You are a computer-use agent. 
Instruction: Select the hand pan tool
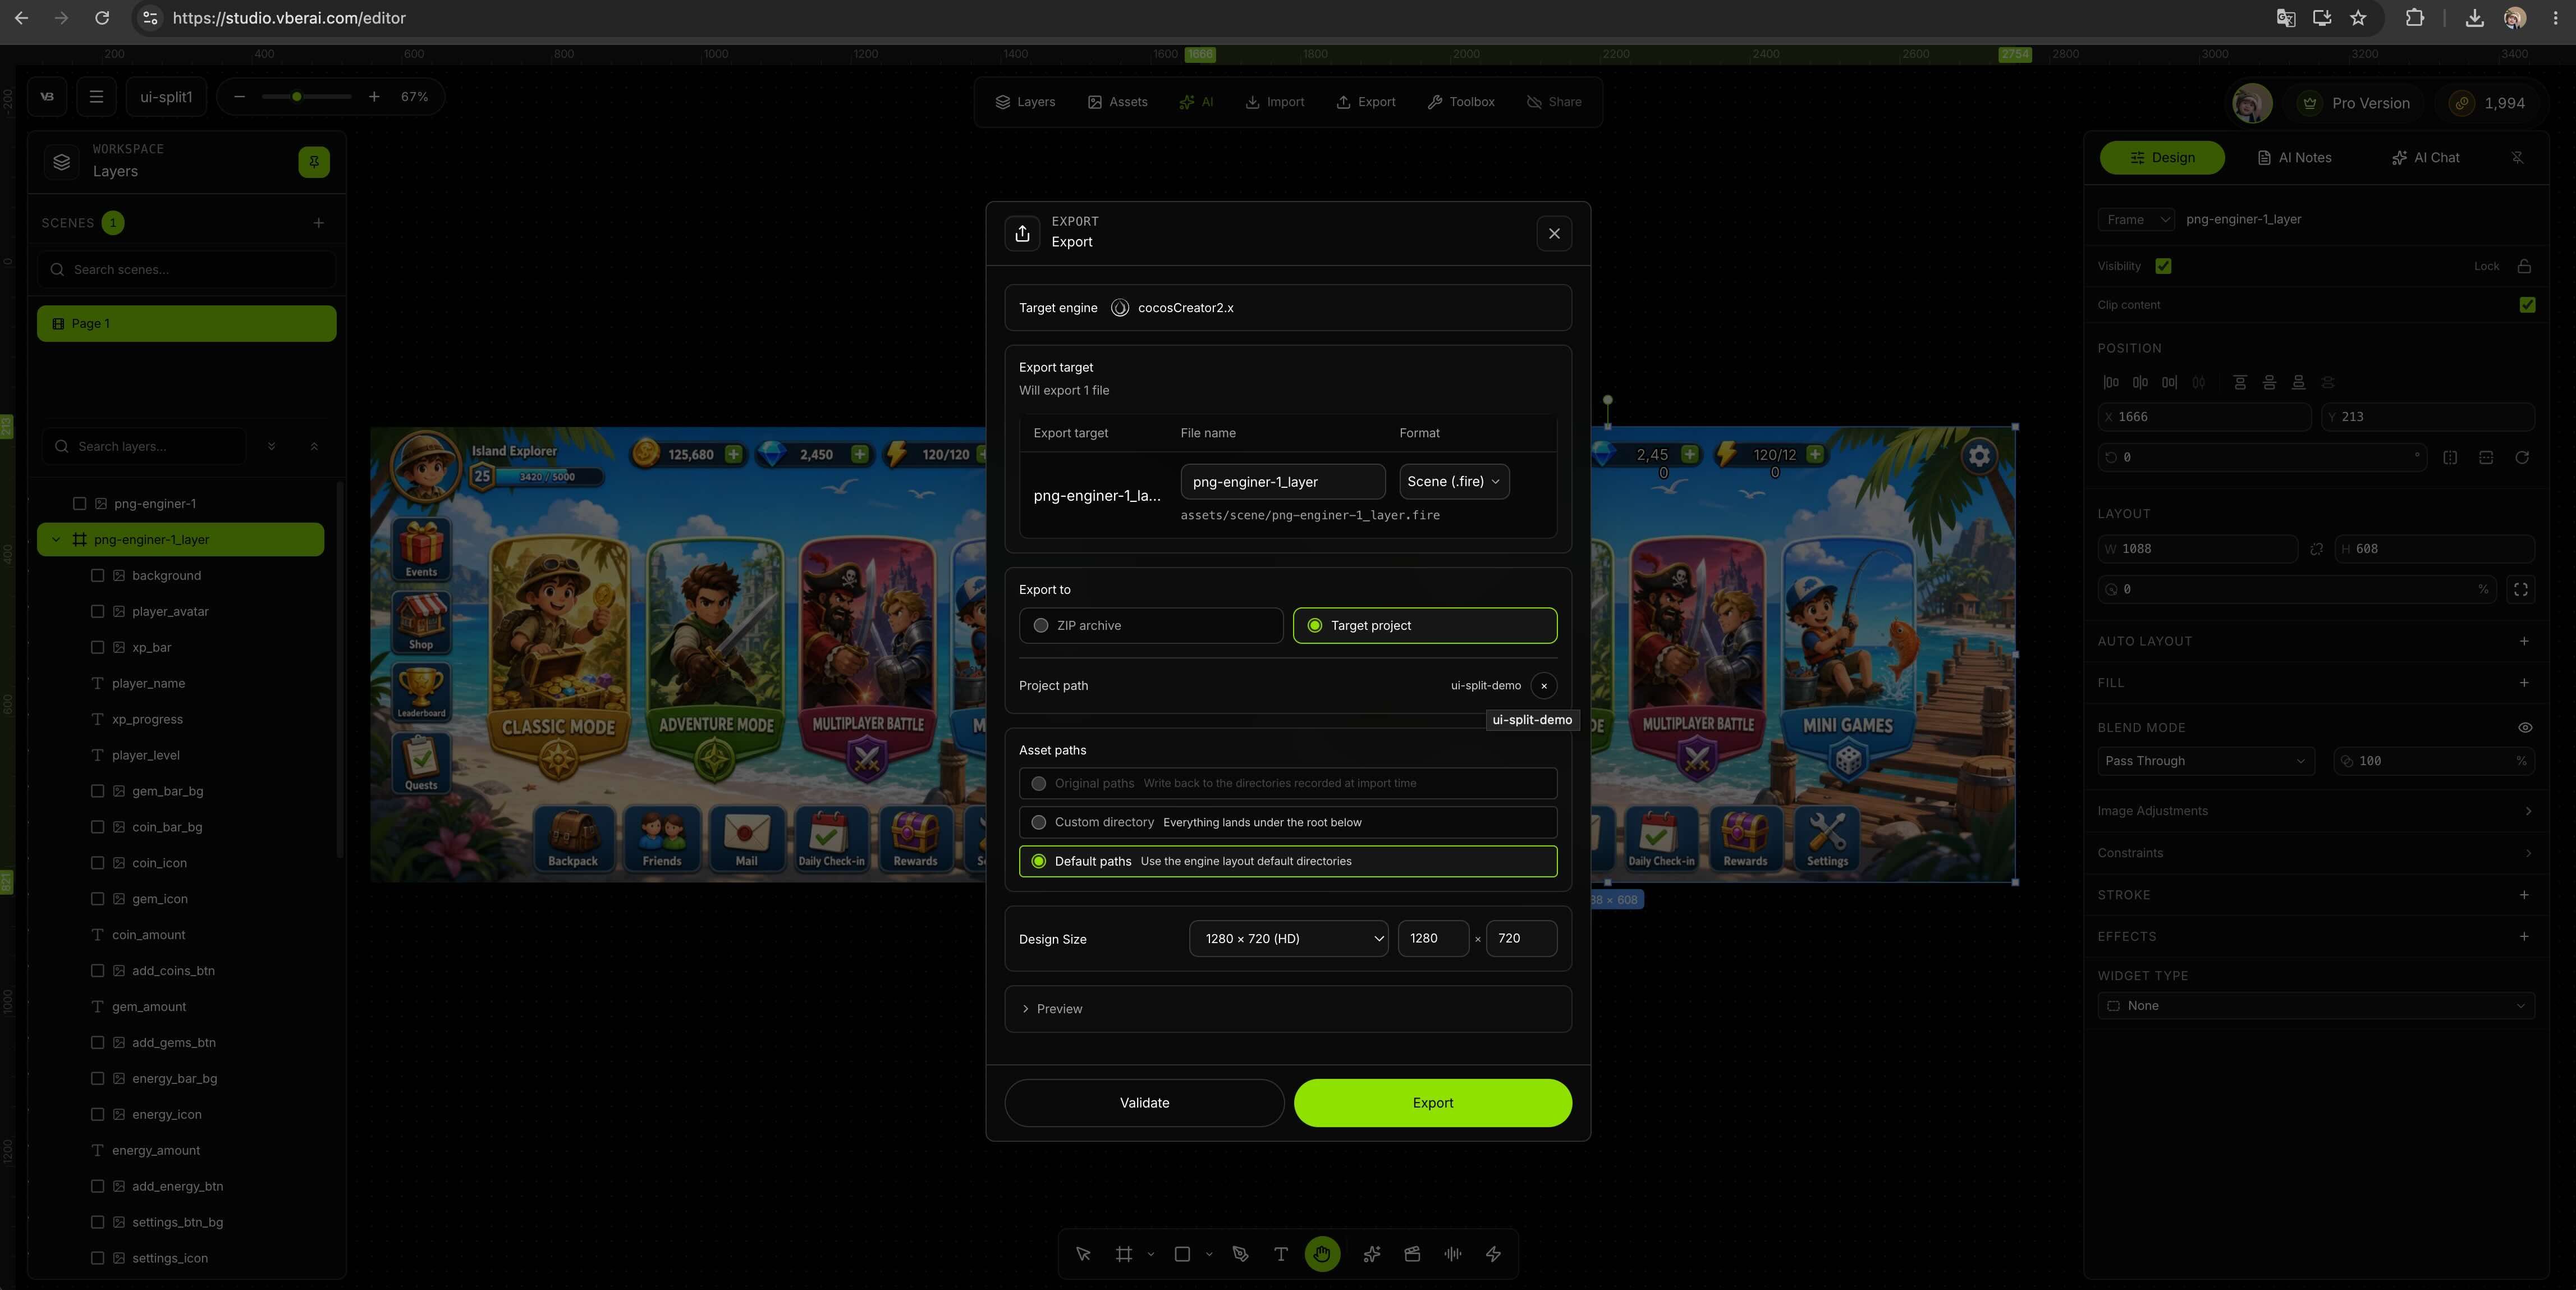[x=1322, y=1254]
